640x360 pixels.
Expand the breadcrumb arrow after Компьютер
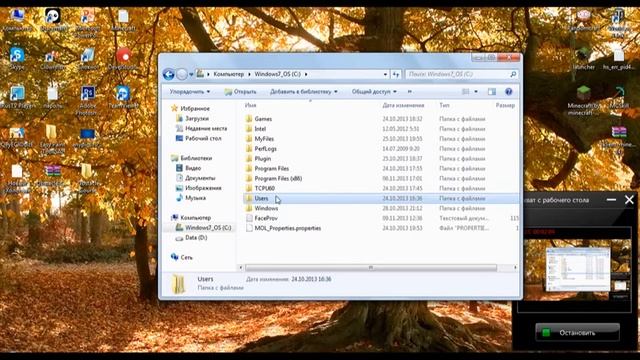point(249,74)
